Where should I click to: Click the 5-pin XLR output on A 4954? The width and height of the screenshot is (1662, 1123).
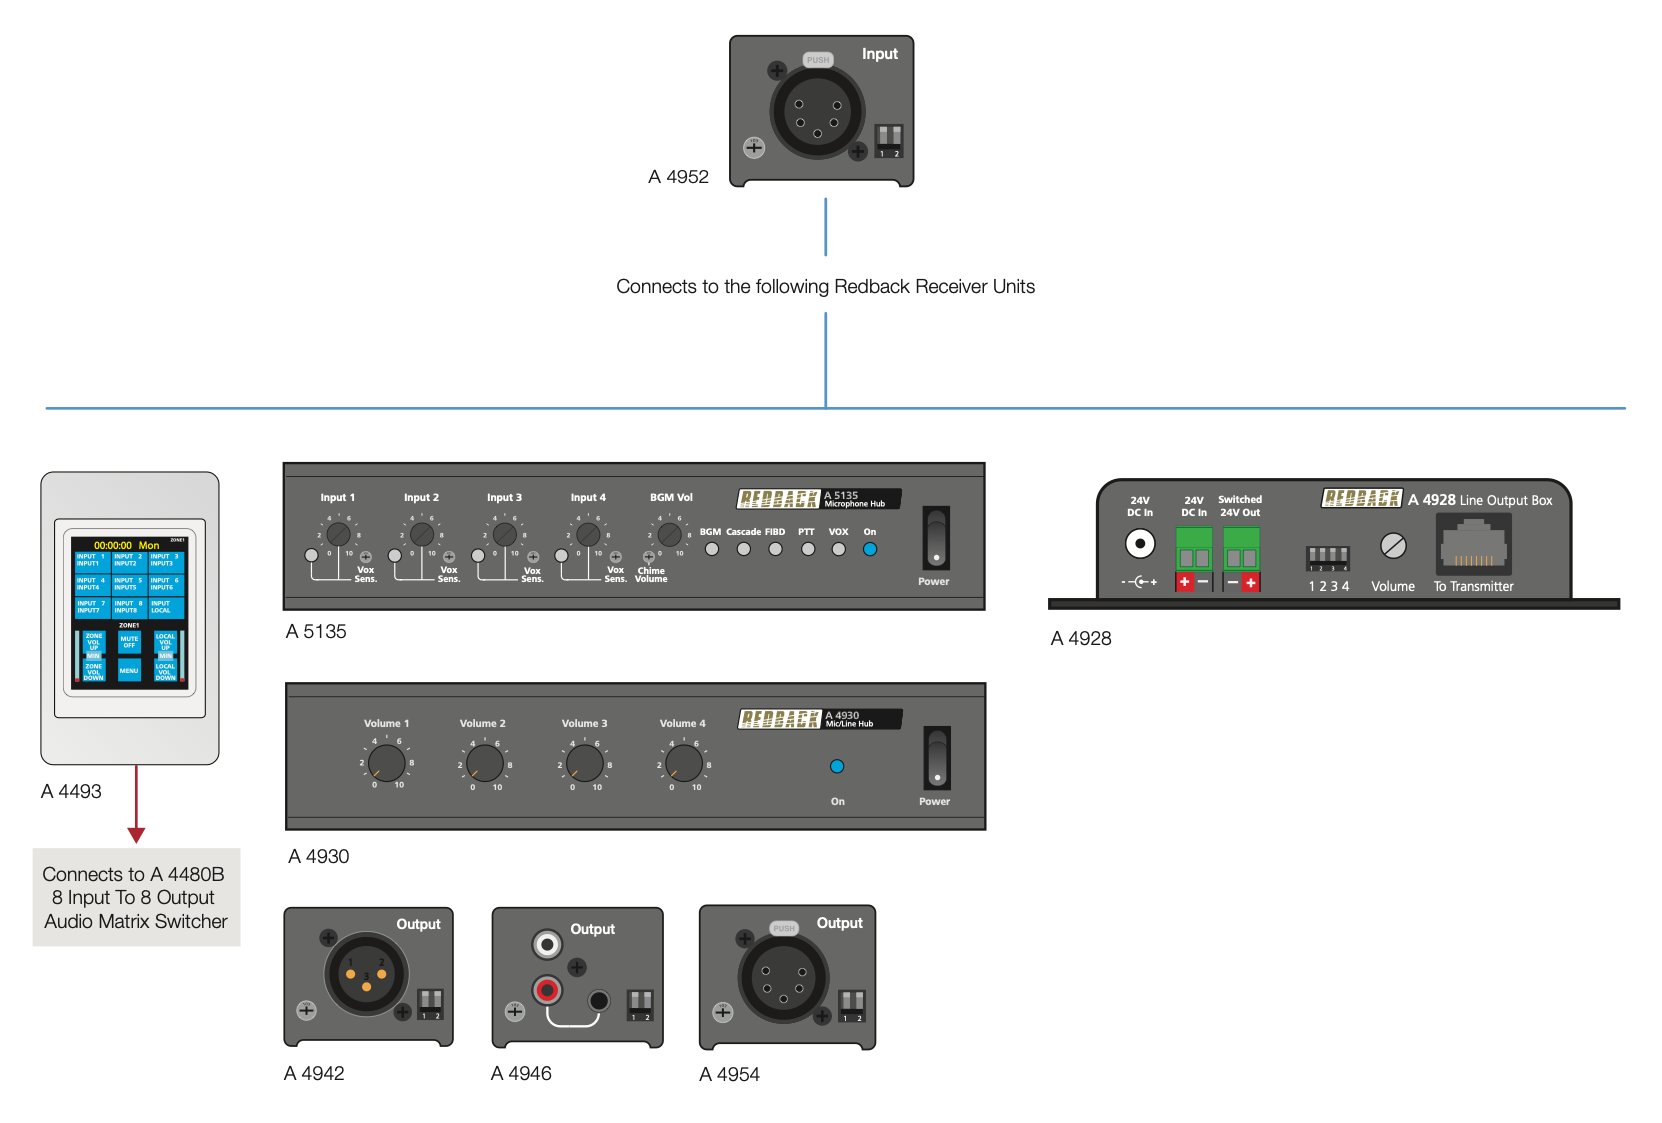(783, 979)
